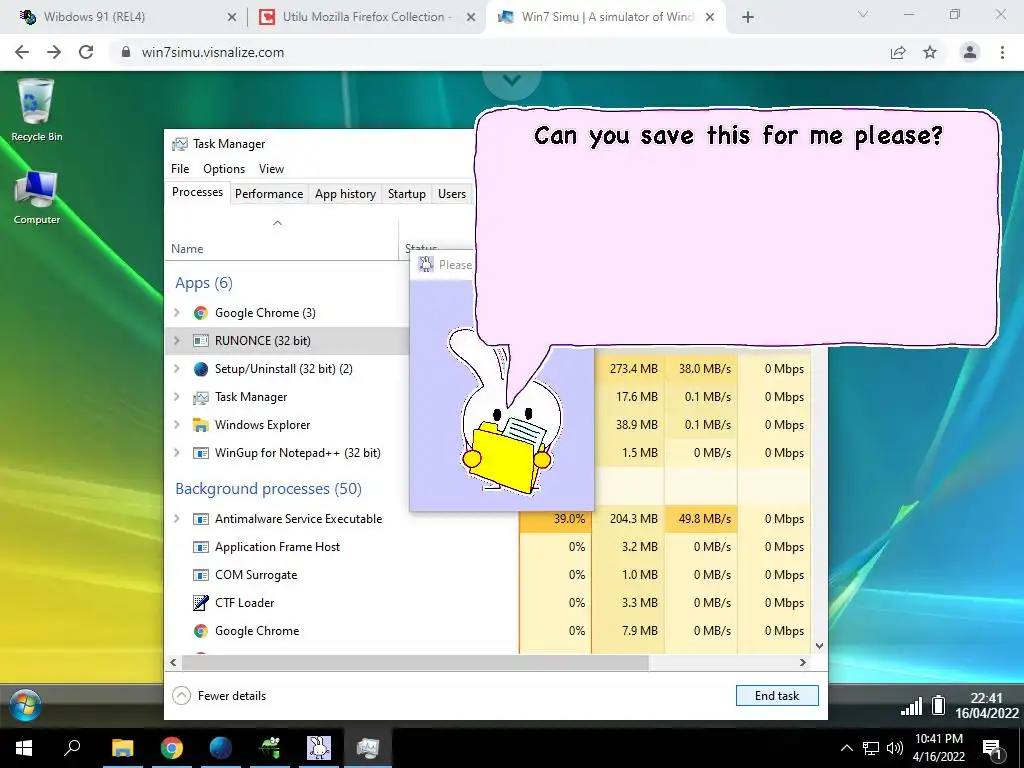Viewport: 1024px width, 768px height.
Task: Click vertical scrollbar down arrow
Action: click(819, 645)
